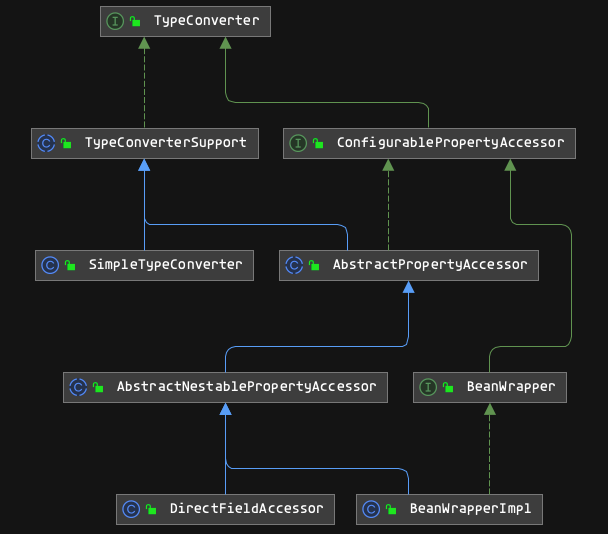Image resolution: width=608 pixels, height=534 pixels.
Task: Select the BeanWrapperImpl node label
Action: pos(470,509)
